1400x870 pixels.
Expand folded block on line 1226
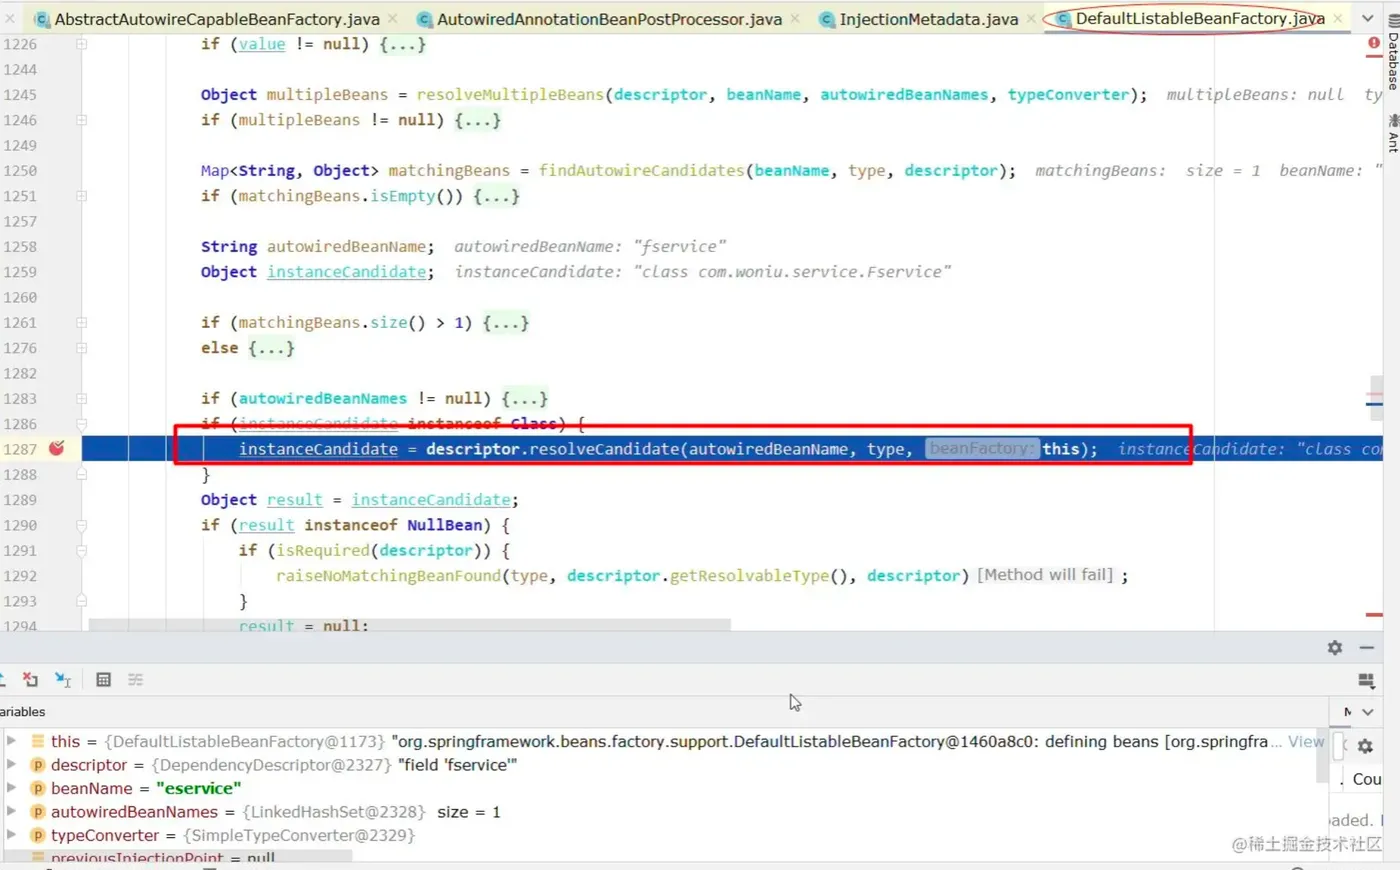coord(81,44)
